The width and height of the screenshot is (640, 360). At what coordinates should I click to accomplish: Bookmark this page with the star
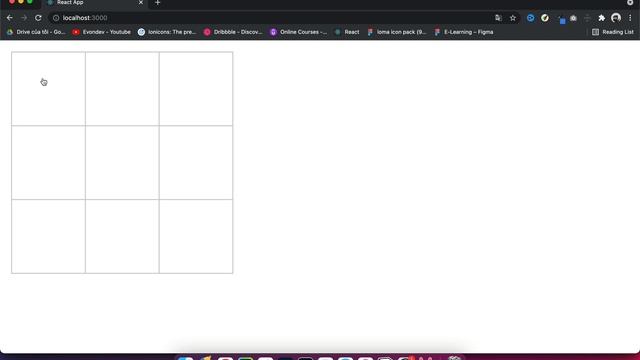point(513,18)
